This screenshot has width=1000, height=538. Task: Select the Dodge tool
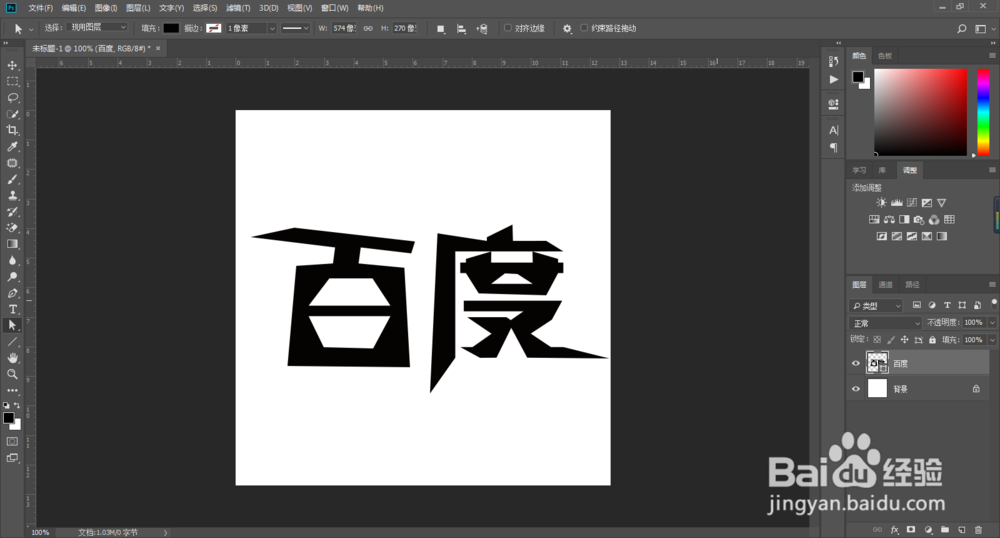[x=12, y=277]
